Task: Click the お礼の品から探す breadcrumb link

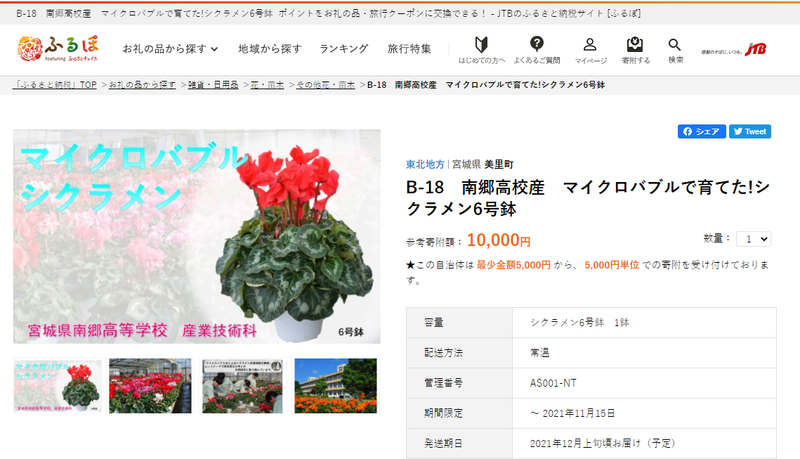Action: coord(142,85)
